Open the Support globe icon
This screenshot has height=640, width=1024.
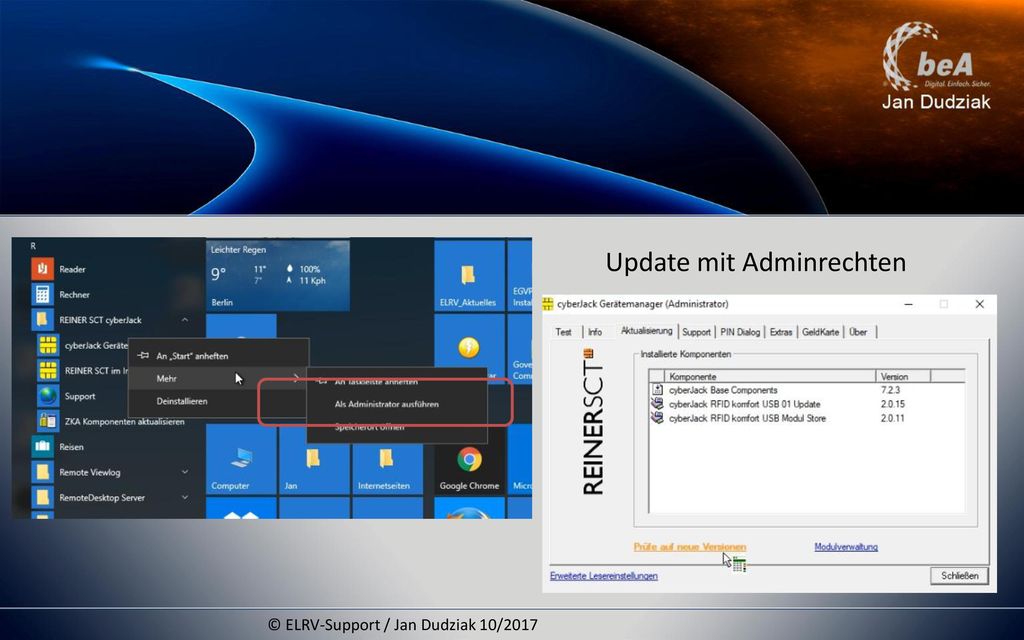coord(48,396)
